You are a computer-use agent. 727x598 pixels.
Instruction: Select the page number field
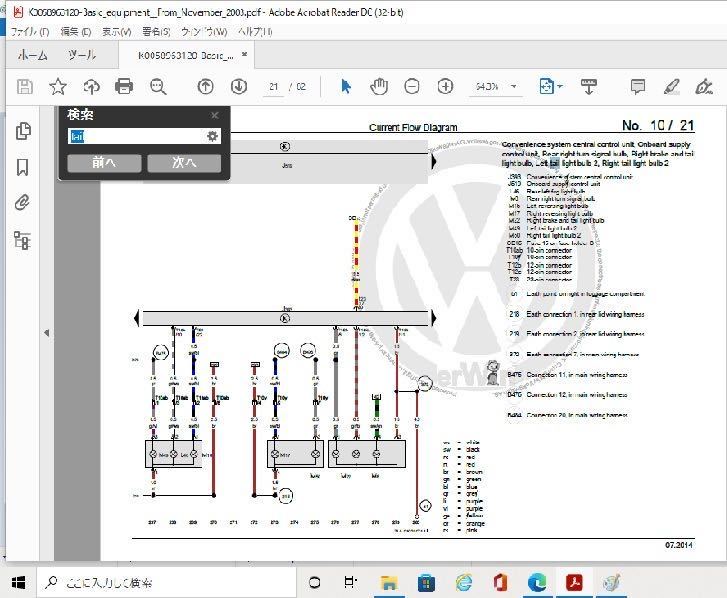[x=274, y=87]
